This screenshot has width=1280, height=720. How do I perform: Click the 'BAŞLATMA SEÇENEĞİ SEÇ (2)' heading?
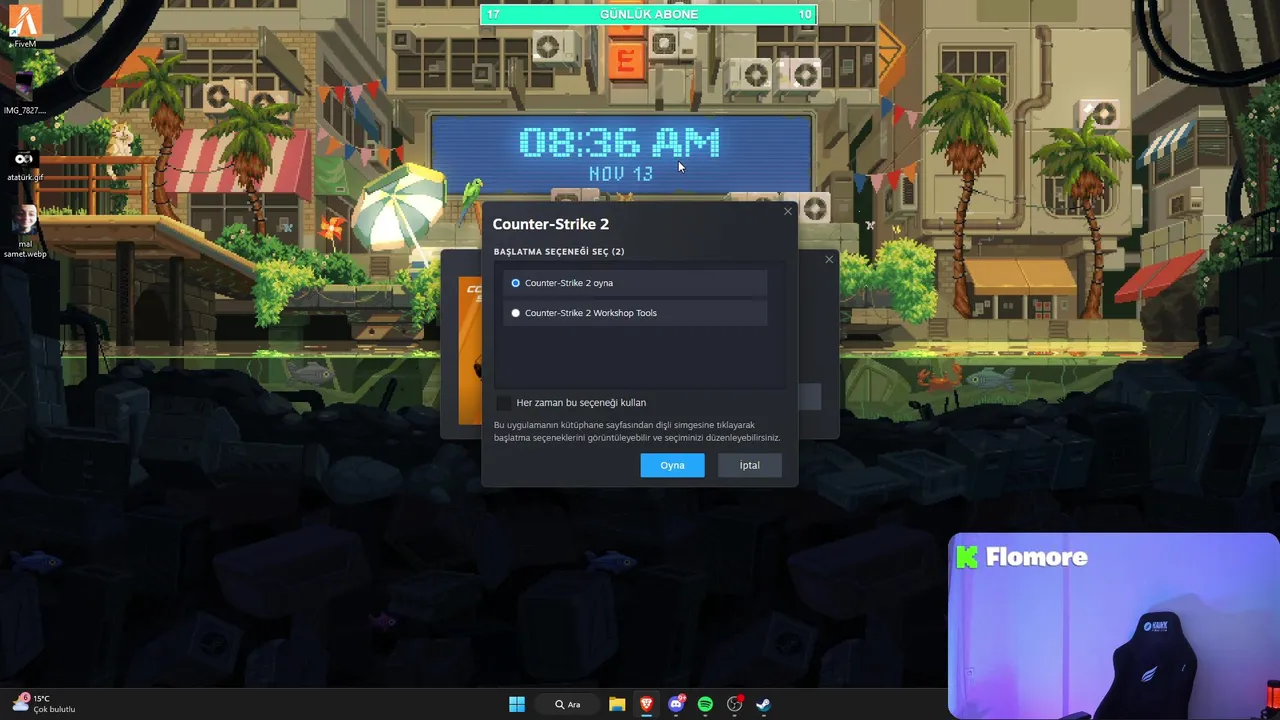click(559, 252)
